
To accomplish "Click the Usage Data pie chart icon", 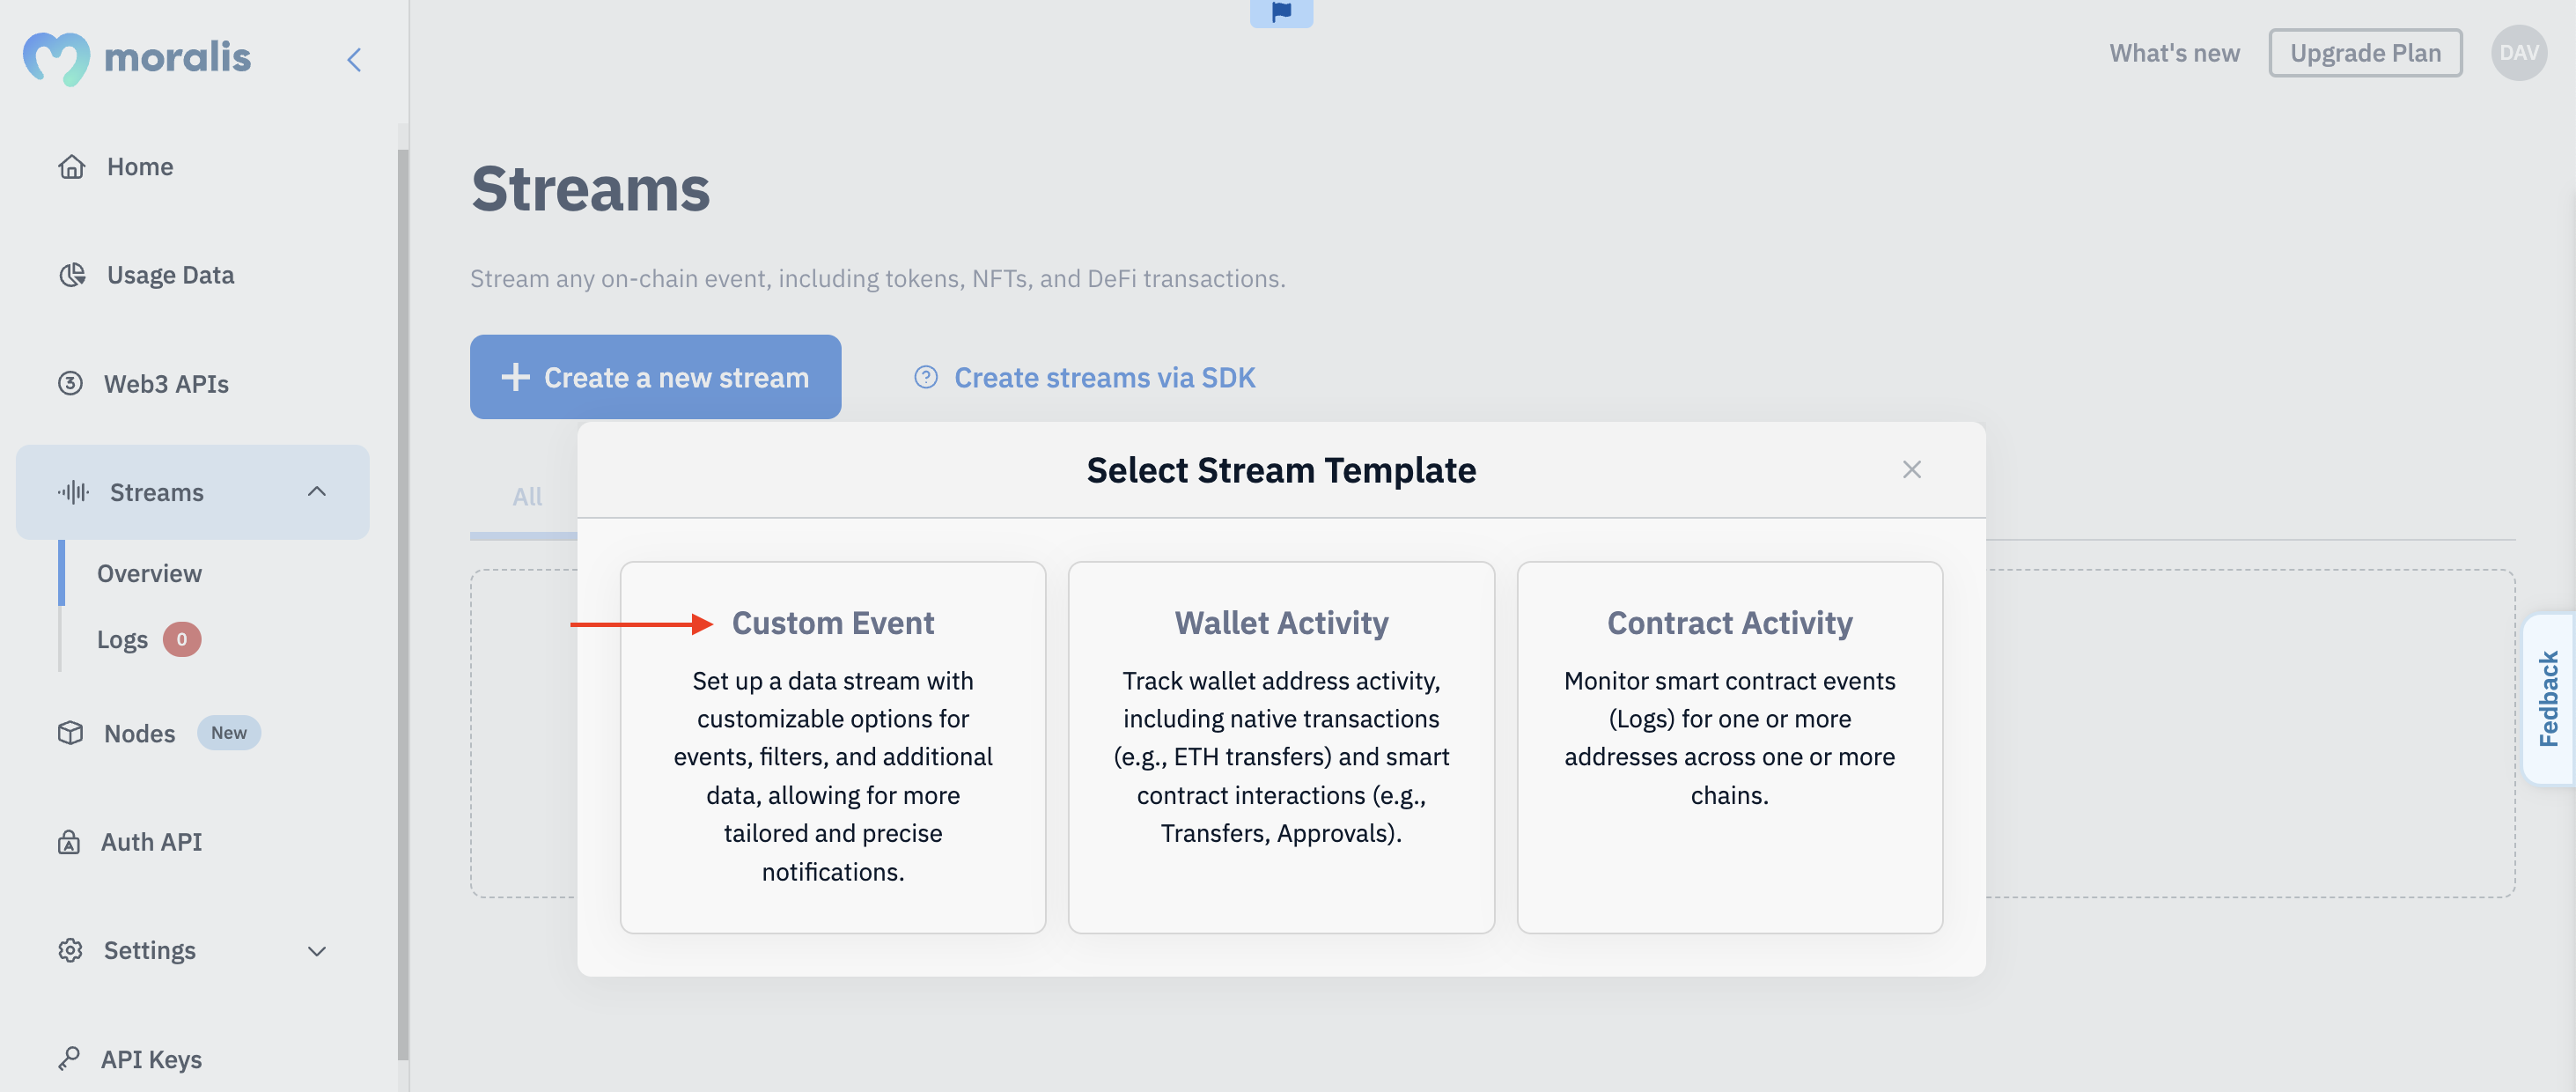I will pyautogui.click(x=71, y=275).
